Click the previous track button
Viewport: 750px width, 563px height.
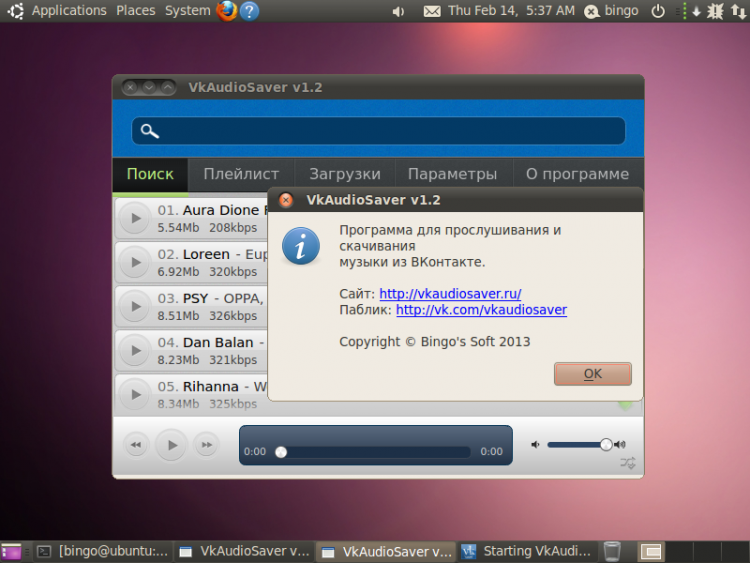pos(136,445)
